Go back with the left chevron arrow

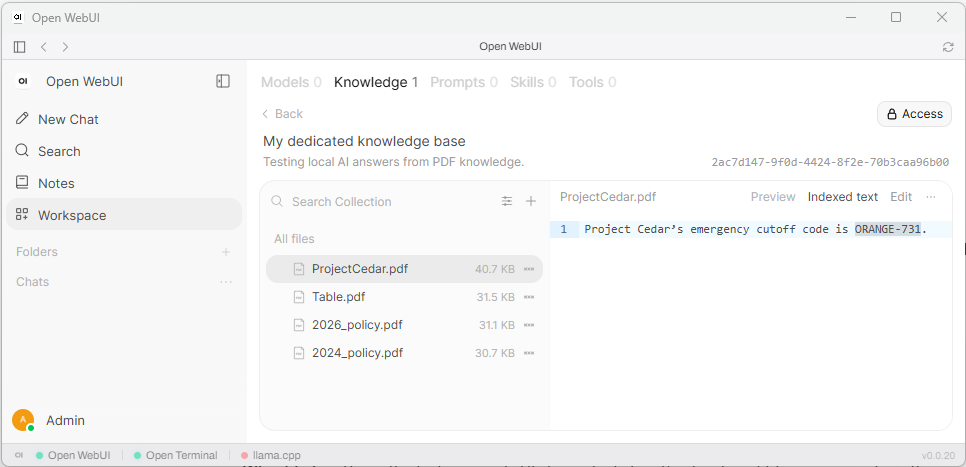[x=43, y=47]
